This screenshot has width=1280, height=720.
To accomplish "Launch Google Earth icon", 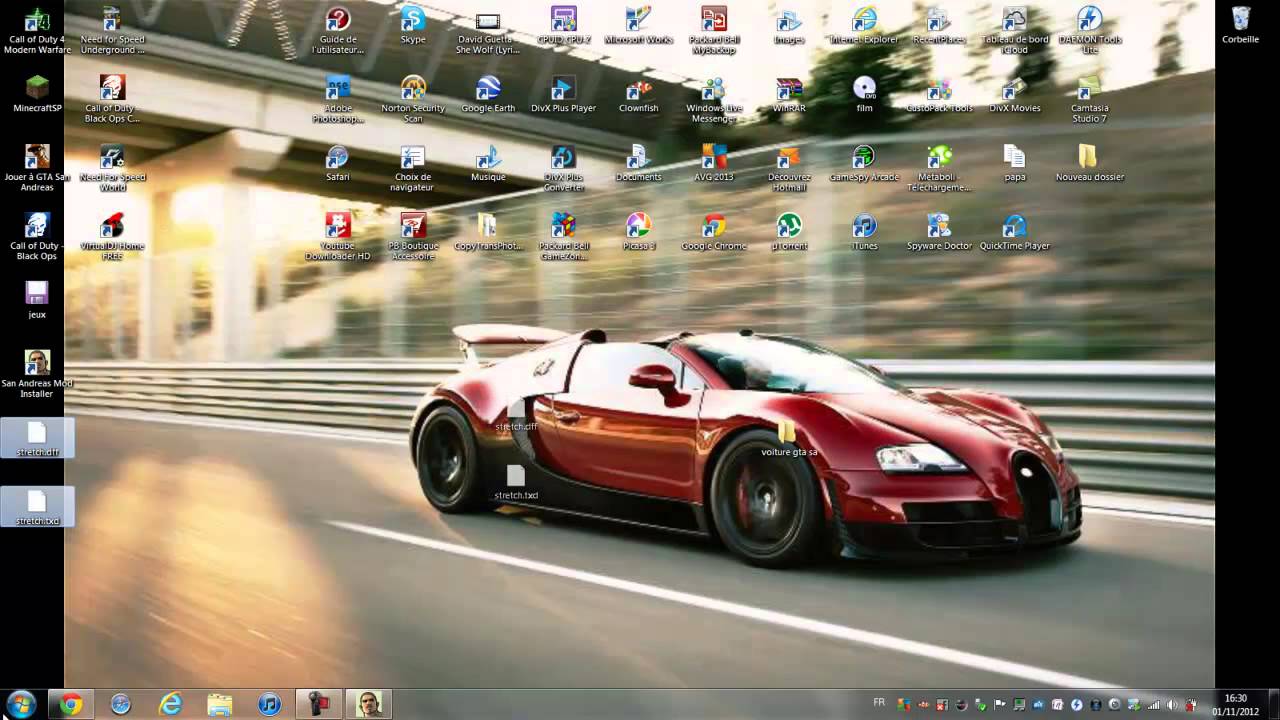I will [x=488, y=95].
